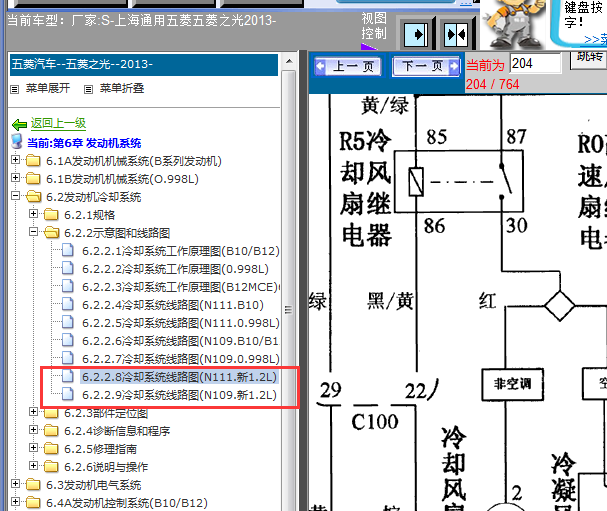
Task: Go to previous page with 上一页 button
Action: 348,67
